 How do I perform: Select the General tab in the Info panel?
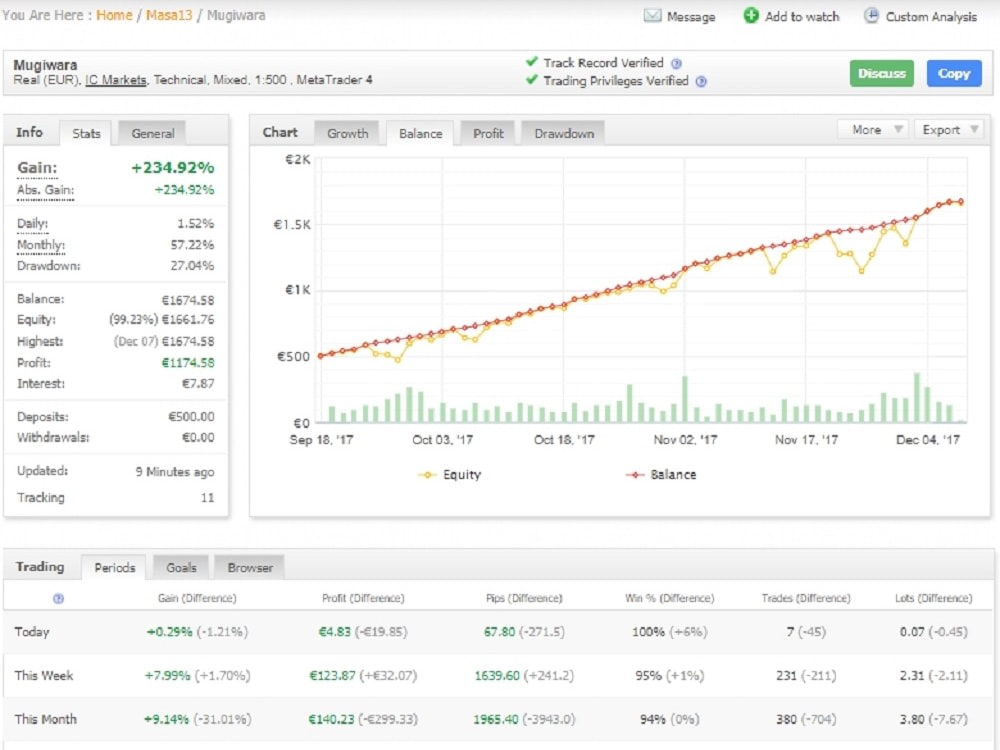[155, 132]
